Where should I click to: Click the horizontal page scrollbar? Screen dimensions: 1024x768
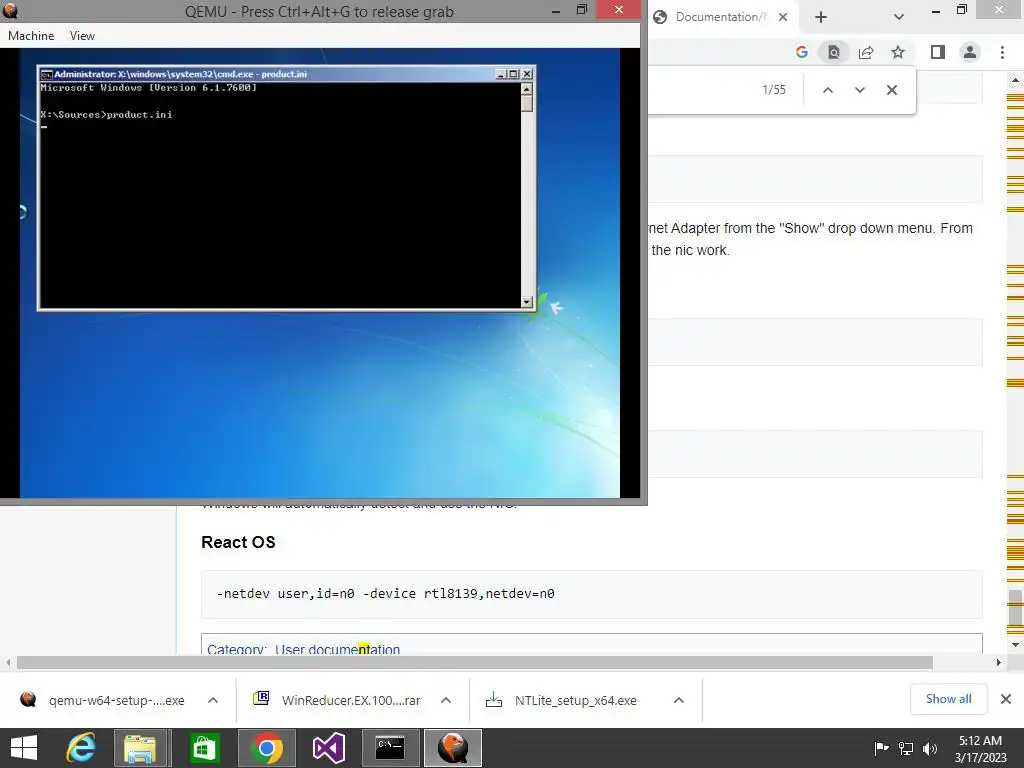pos(475,662)
